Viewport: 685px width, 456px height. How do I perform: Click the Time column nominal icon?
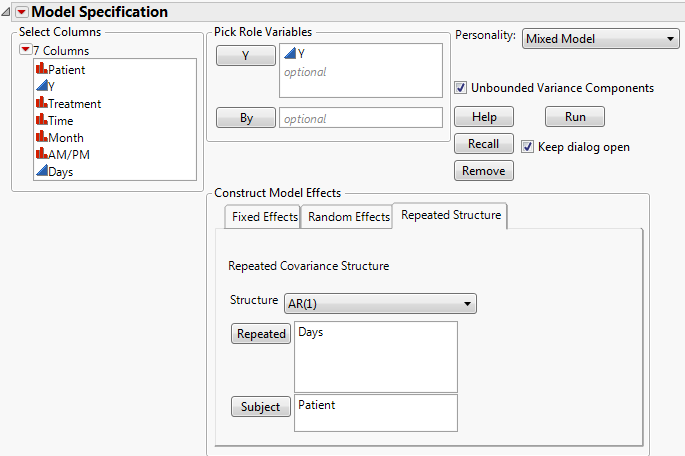(x=41, y=121)
